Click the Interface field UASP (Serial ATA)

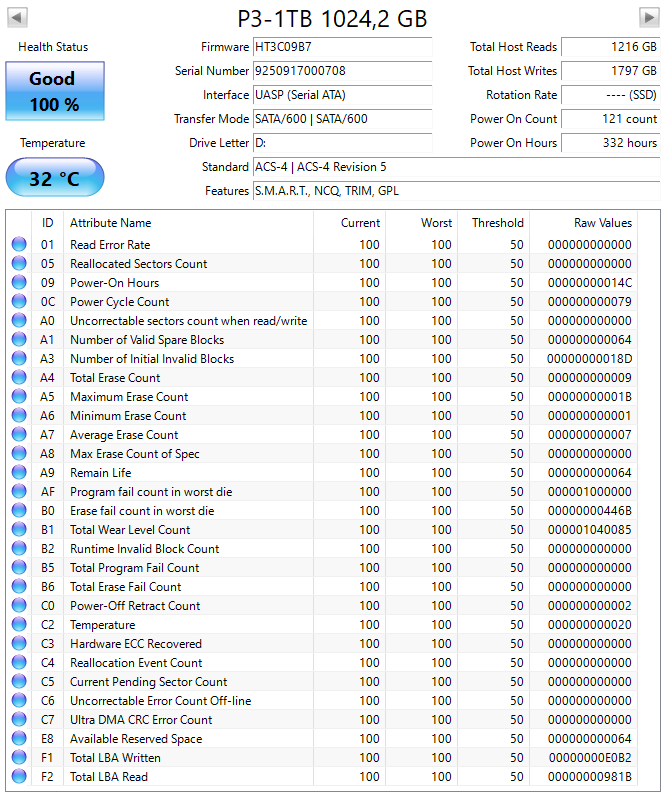click(x=343, y=95)
